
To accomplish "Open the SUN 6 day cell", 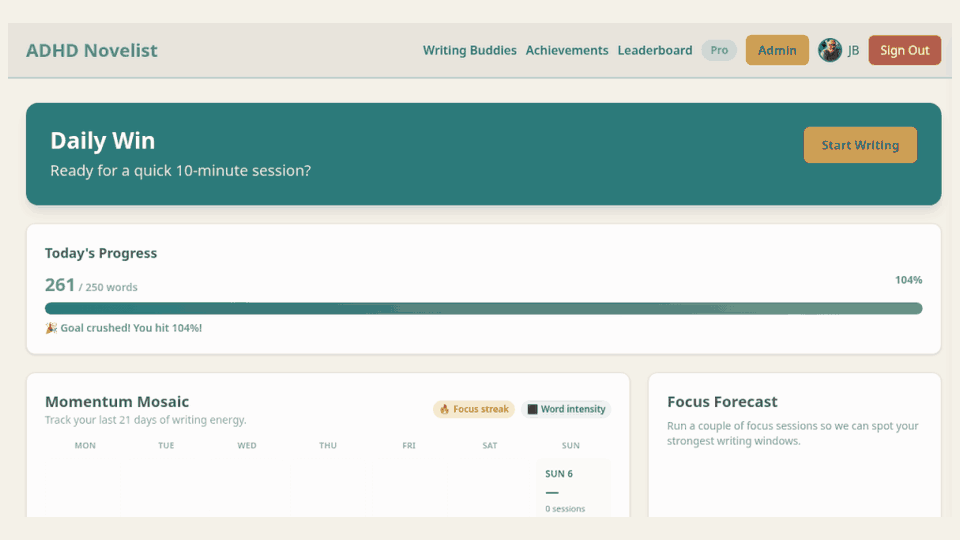I will 573,488.
